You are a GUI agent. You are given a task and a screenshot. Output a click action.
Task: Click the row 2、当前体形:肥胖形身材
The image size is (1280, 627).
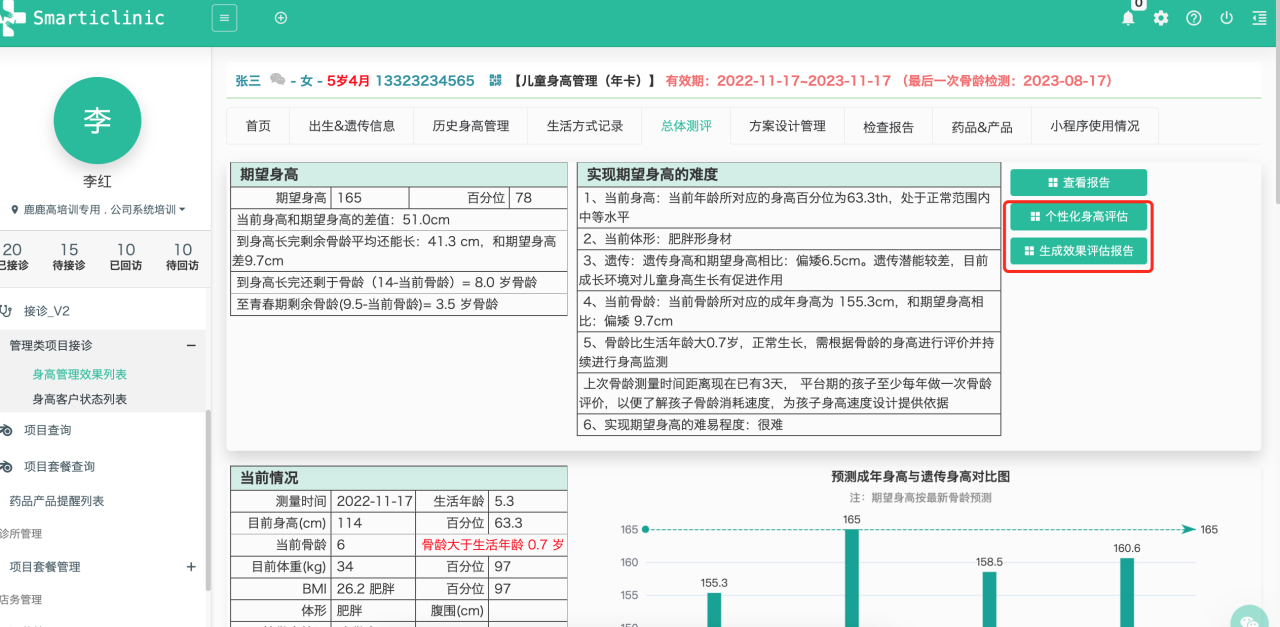(789, 239)
